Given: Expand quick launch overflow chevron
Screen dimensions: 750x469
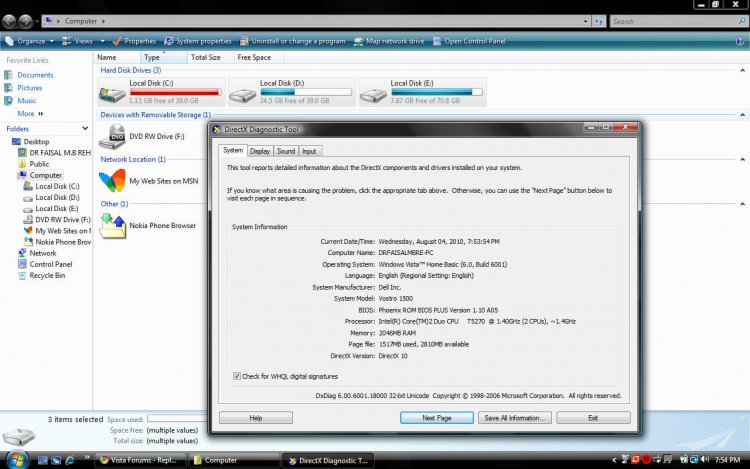Looking at the screenshot, I should [x=87, y=458].
